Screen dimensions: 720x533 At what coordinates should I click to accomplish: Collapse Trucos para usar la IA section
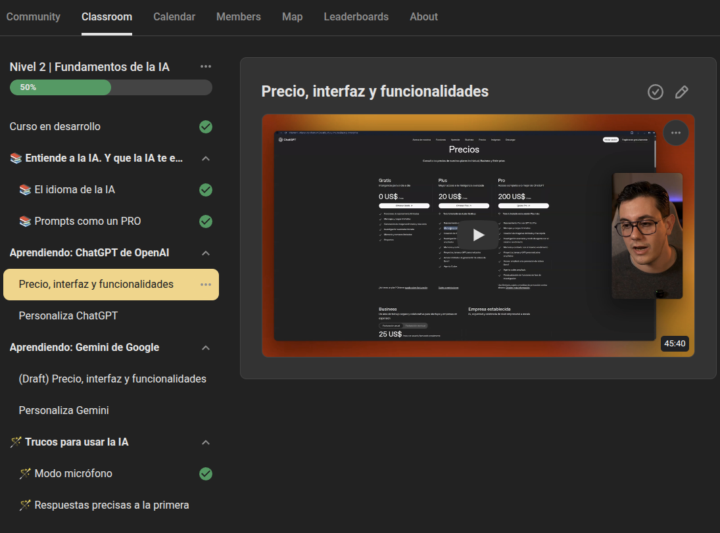[206, 442]
